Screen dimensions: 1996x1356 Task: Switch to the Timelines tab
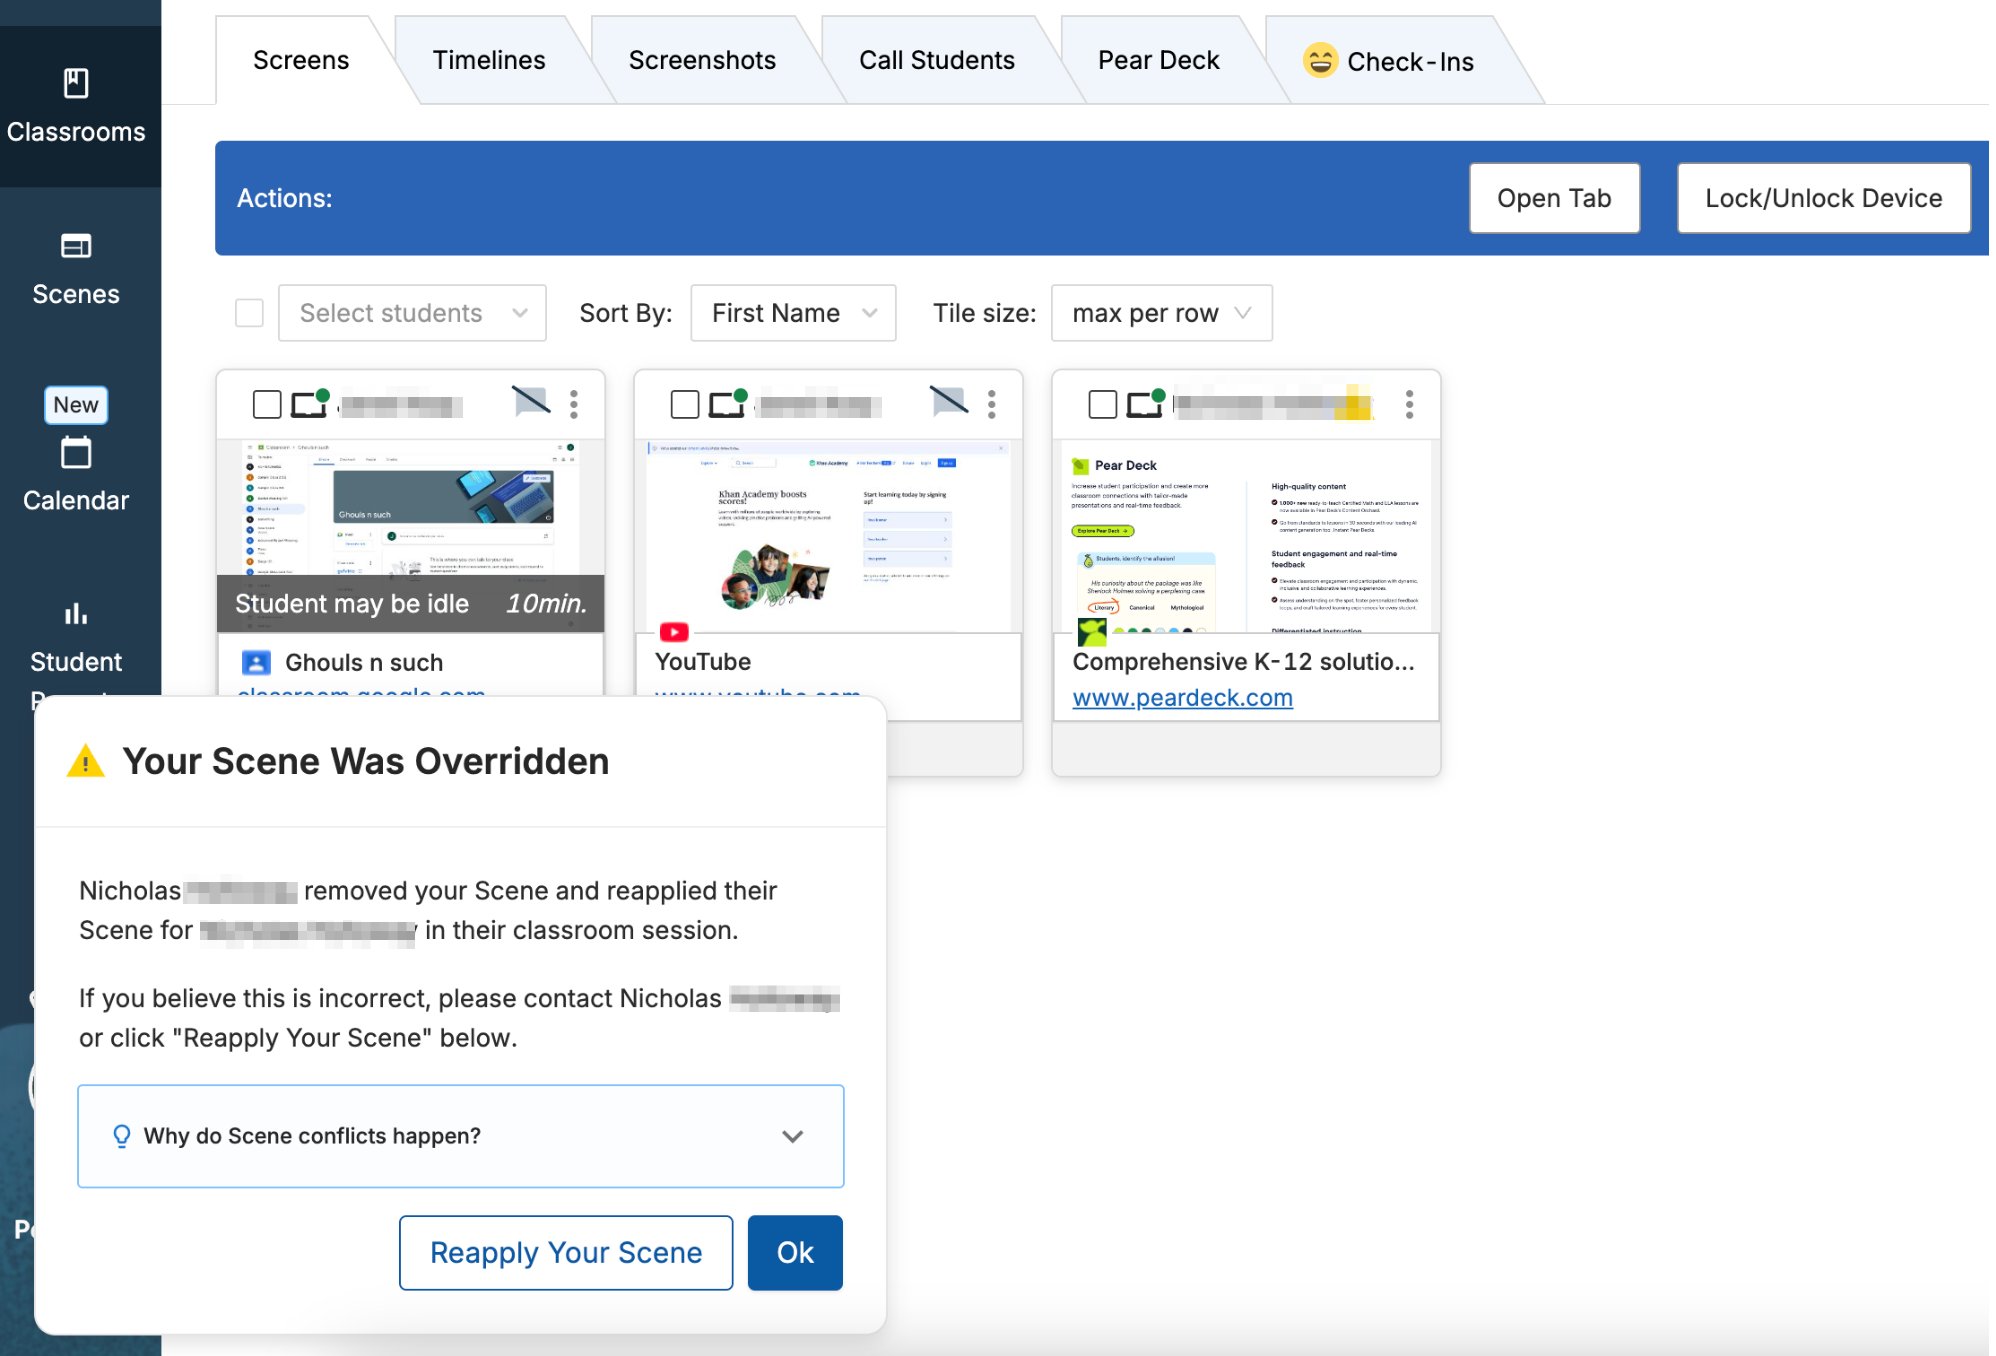coord(489,60)
